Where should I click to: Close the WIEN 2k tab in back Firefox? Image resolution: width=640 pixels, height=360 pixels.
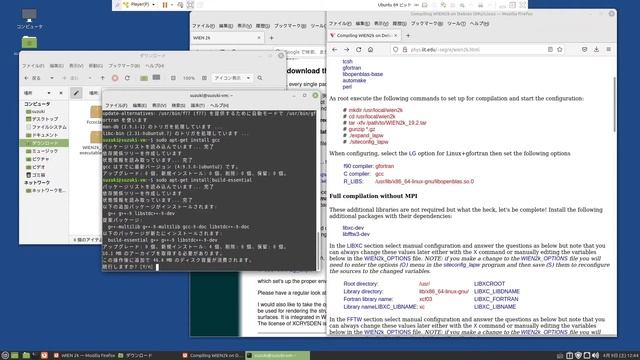[x=259, y=38]
